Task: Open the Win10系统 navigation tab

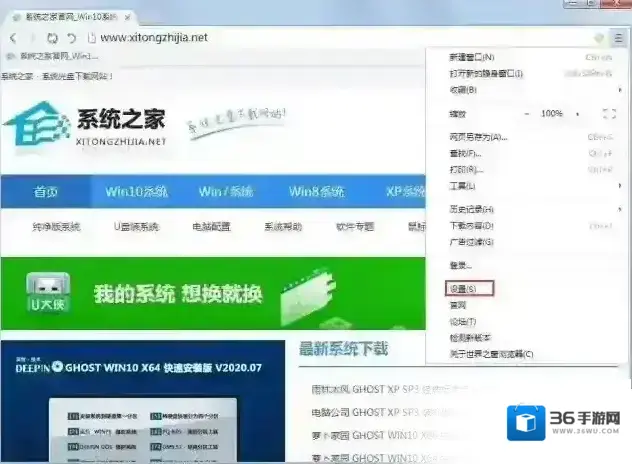Action: [137, 191]
